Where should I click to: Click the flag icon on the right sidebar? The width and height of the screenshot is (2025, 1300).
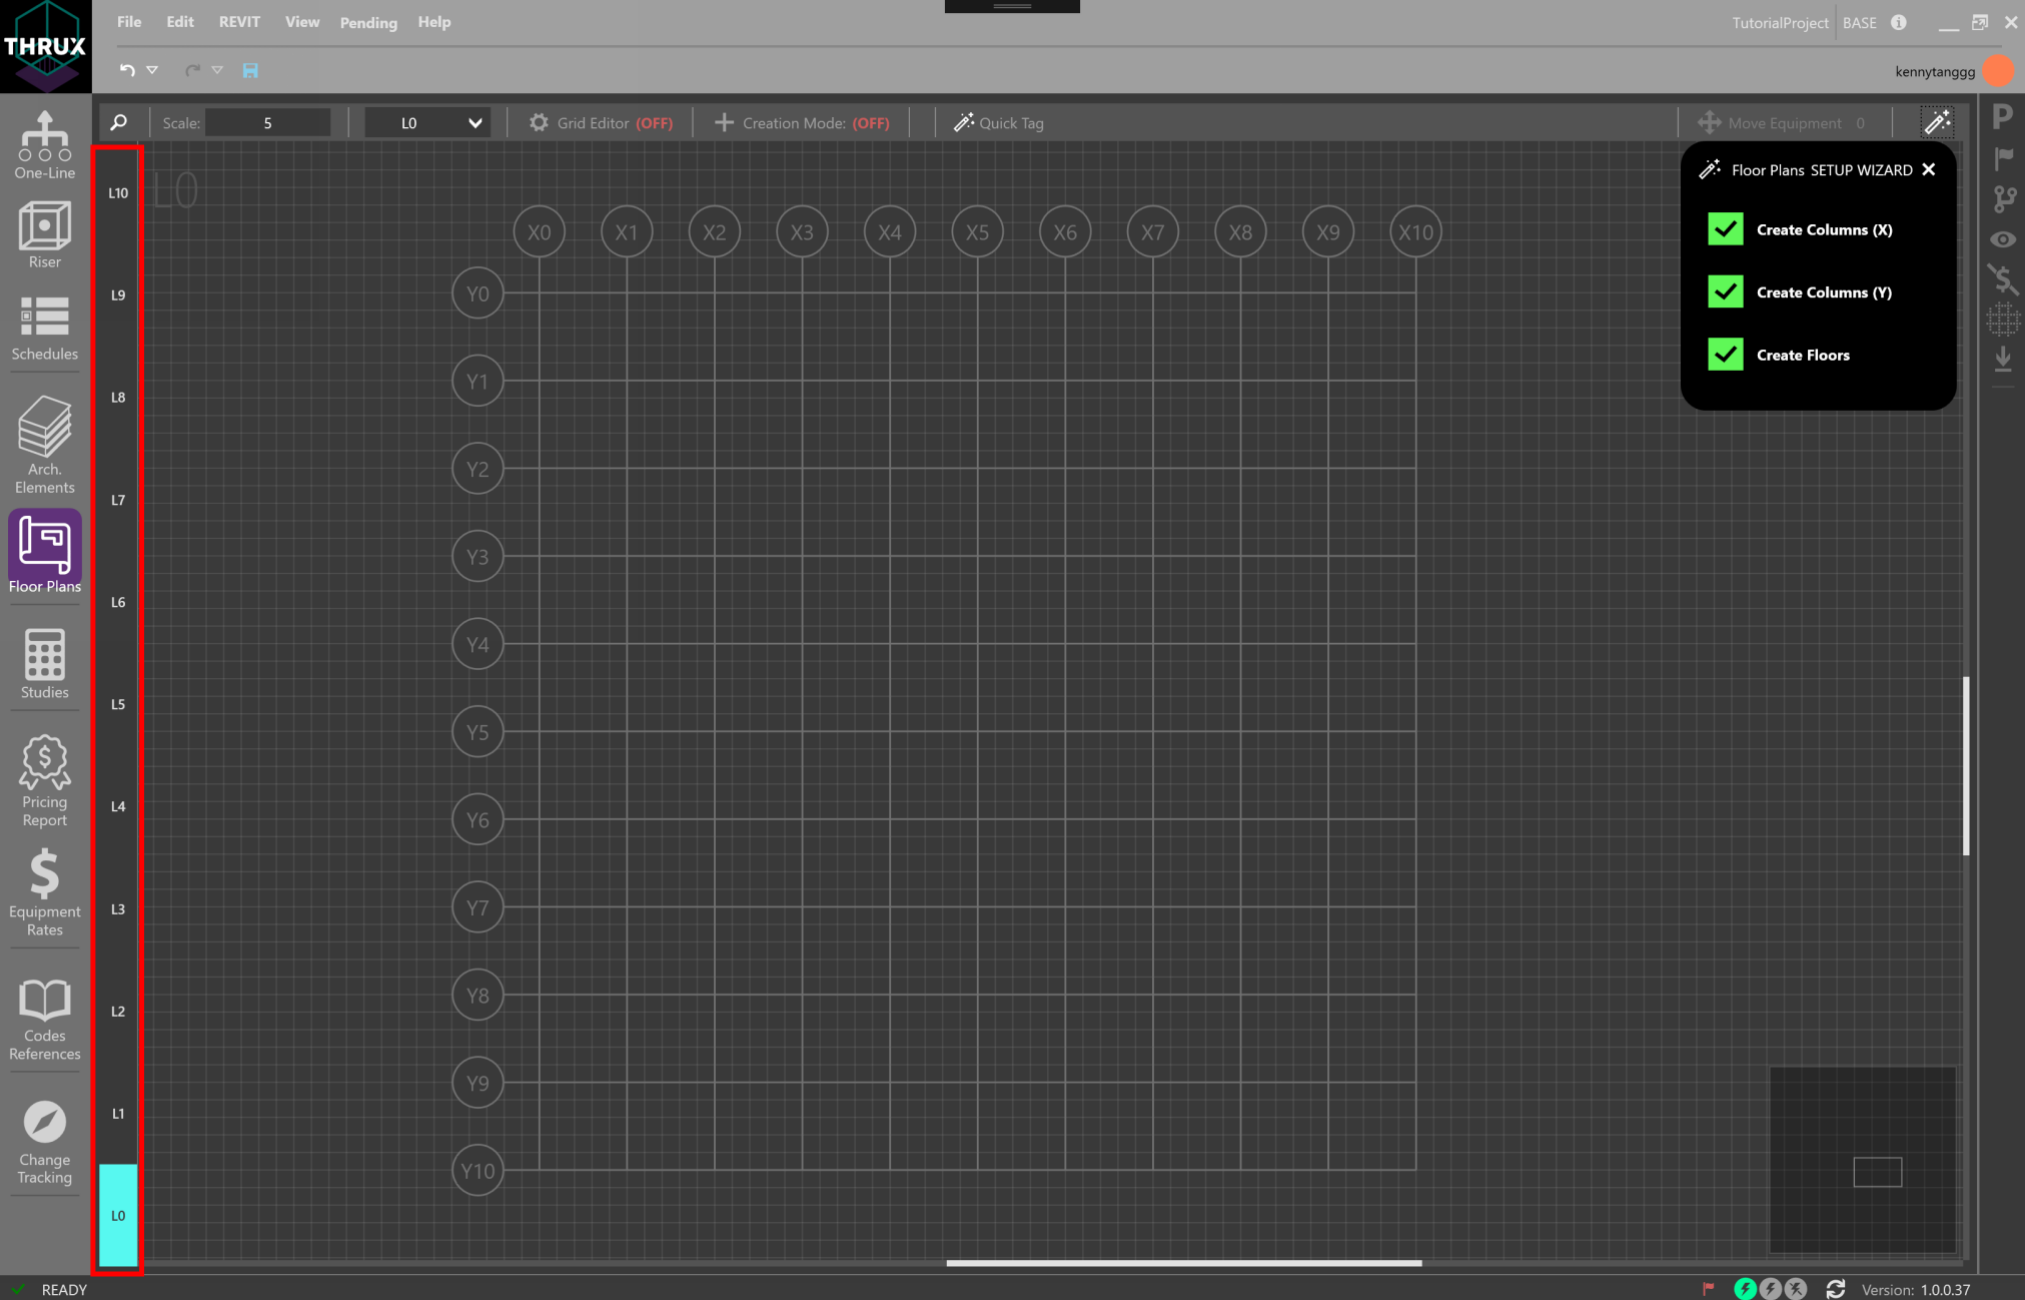coord(2003,158)
